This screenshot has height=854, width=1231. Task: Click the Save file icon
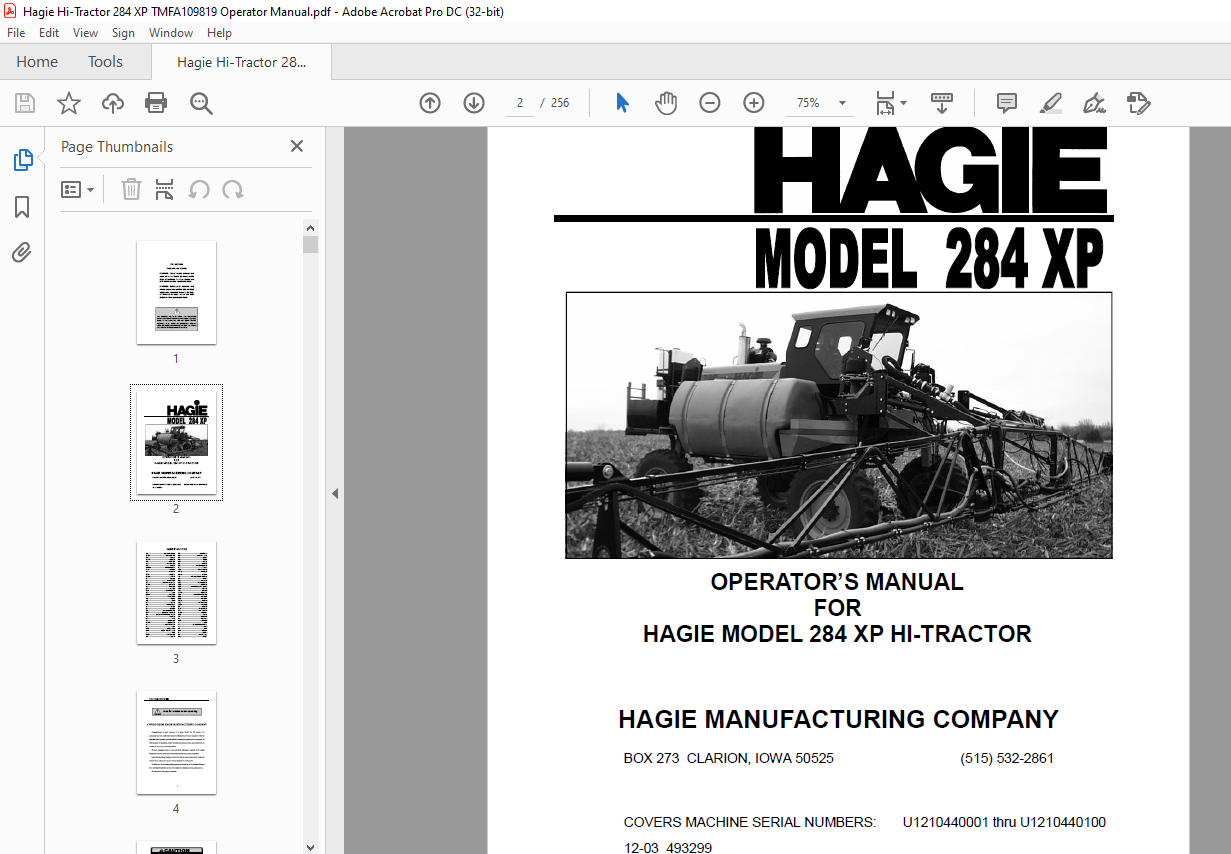(x=25, y=103)
